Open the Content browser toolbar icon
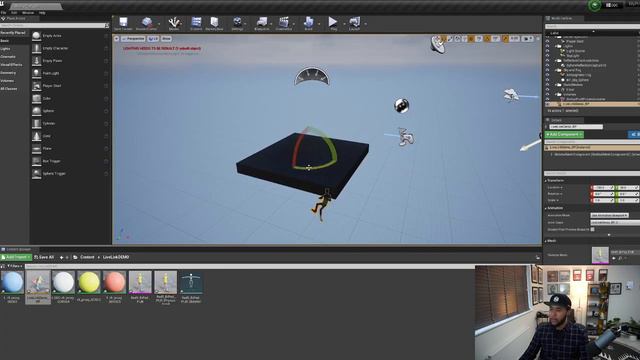Image resolution: width=640 pixels, height=360 pixels. [196, 24]
